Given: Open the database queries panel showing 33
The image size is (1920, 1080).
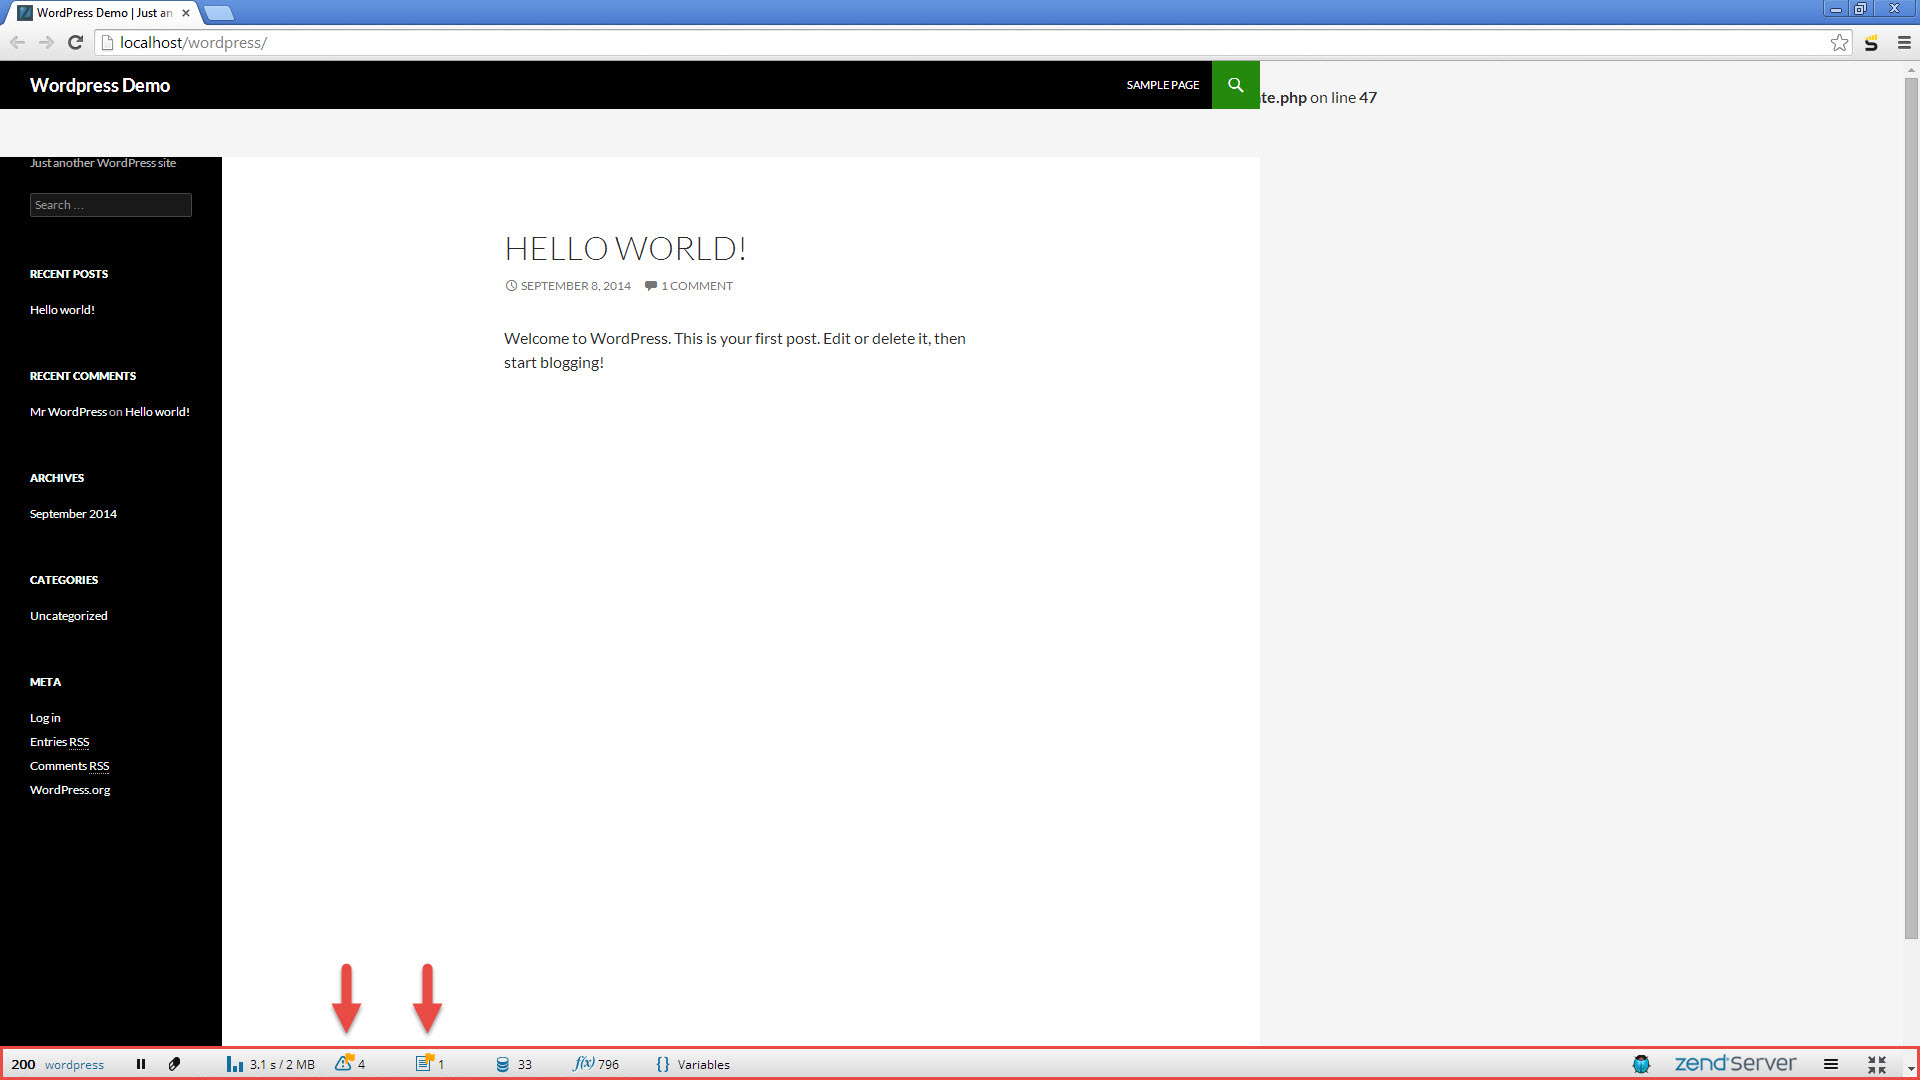Looking at the screenshot, I should tap(514, 1064).
